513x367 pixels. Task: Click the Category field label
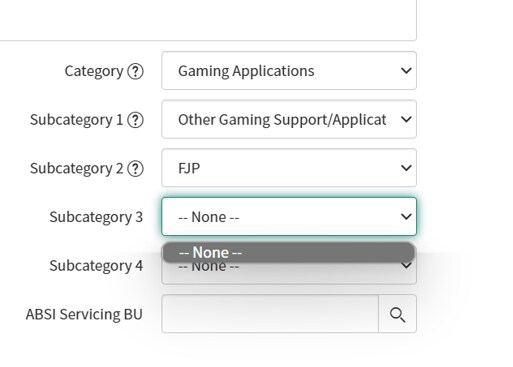94,71
